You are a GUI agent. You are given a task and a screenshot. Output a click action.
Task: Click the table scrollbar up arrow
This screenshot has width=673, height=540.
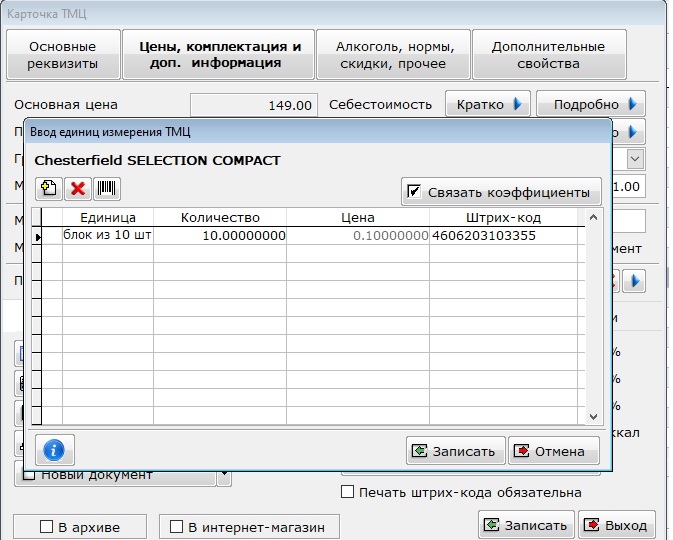click(594, 217)
